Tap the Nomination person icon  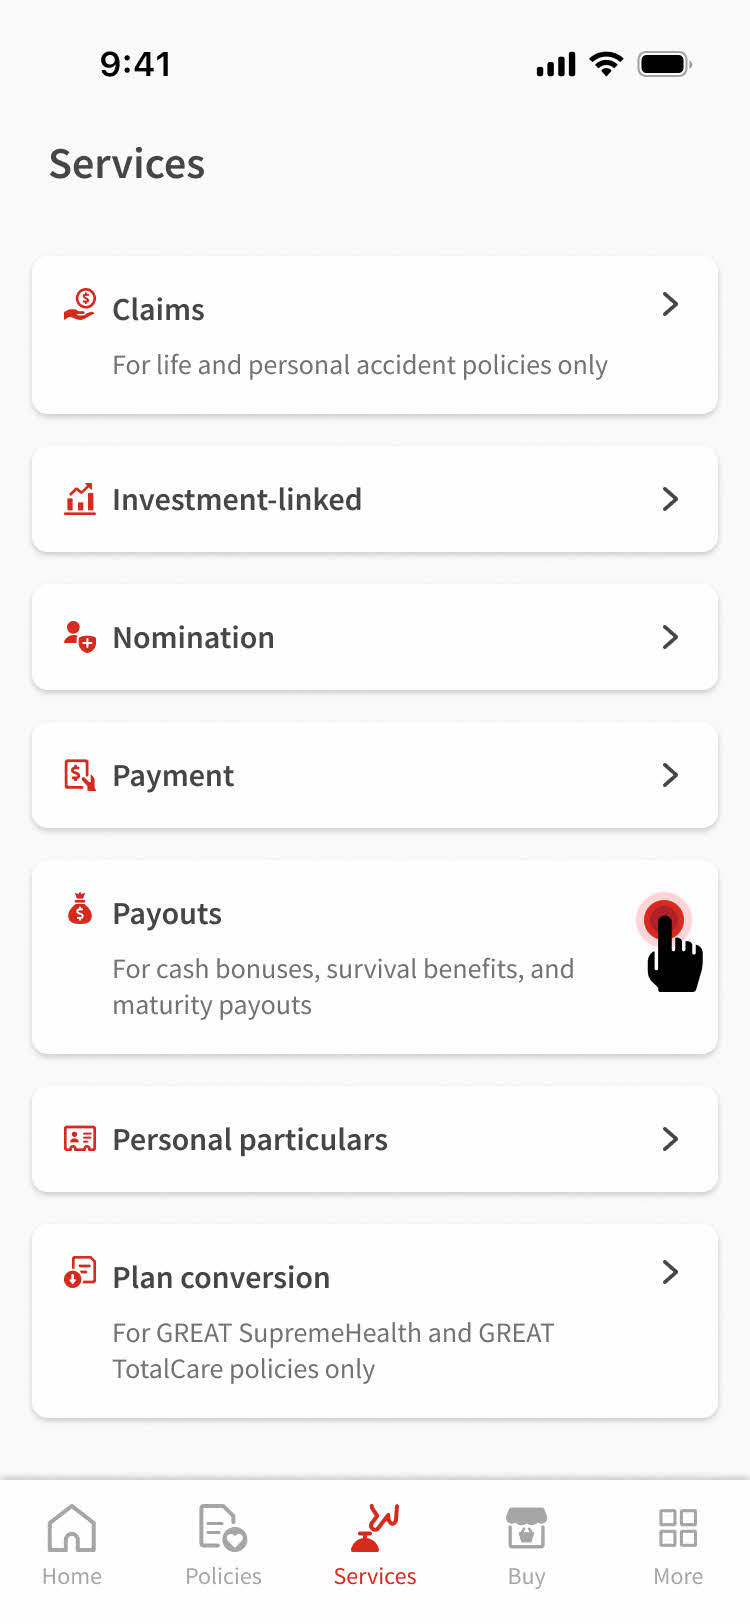pos(80,636)
